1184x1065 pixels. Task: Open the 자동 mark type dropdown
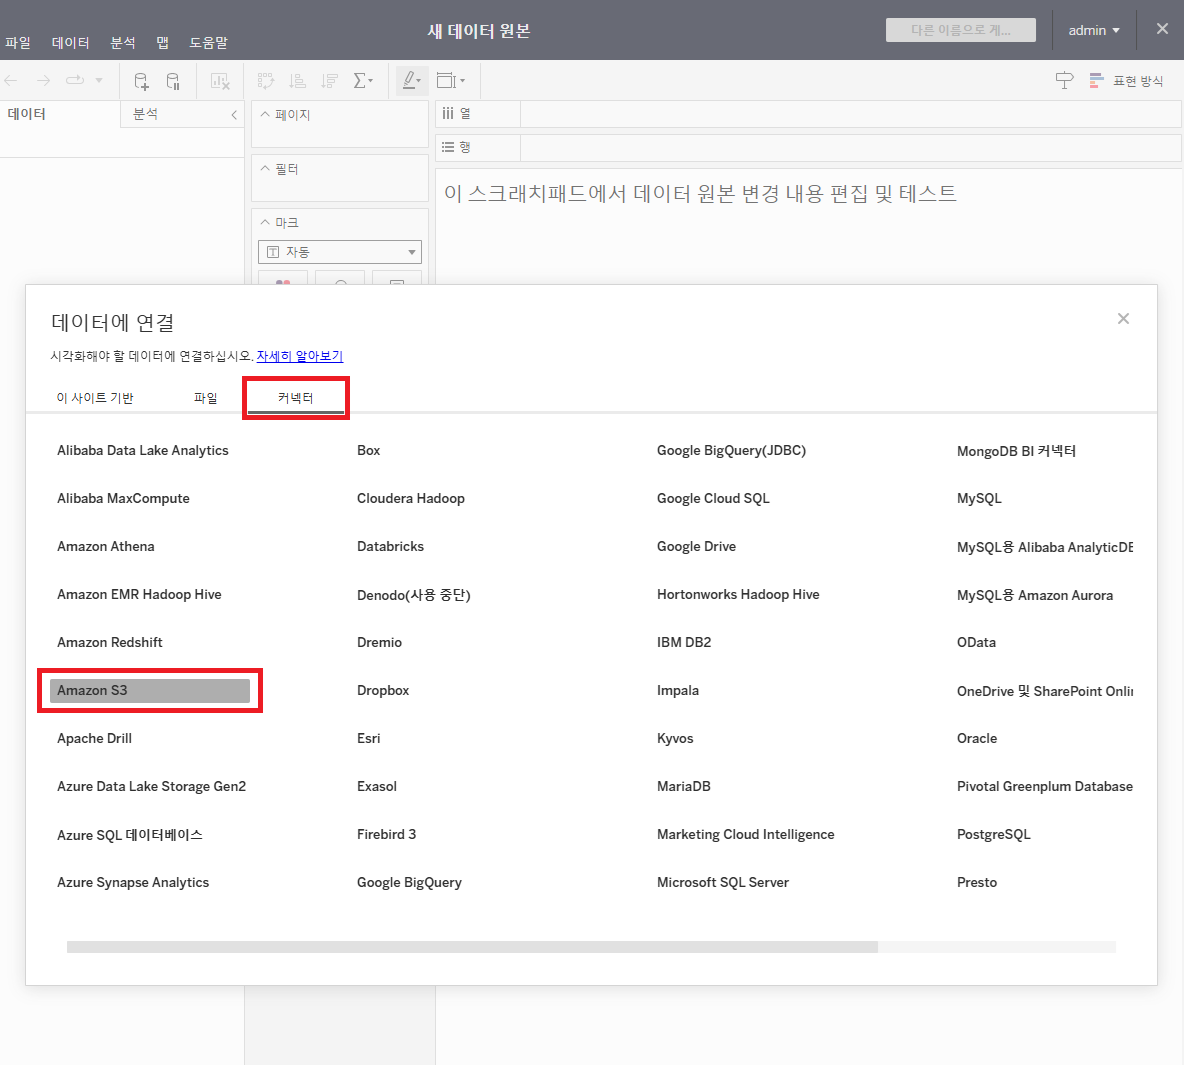tap(340, 252)
